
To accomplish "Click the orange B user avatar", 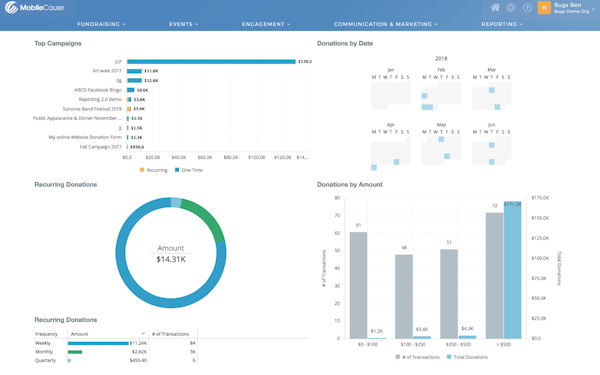I will click(x=544, y=8).
